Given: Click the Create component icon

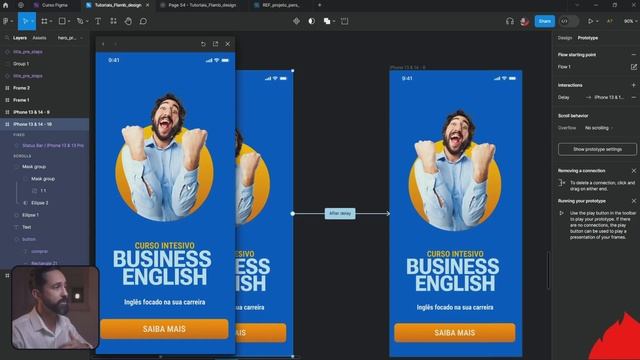Looking at the screenshot, I should point(296,21).
